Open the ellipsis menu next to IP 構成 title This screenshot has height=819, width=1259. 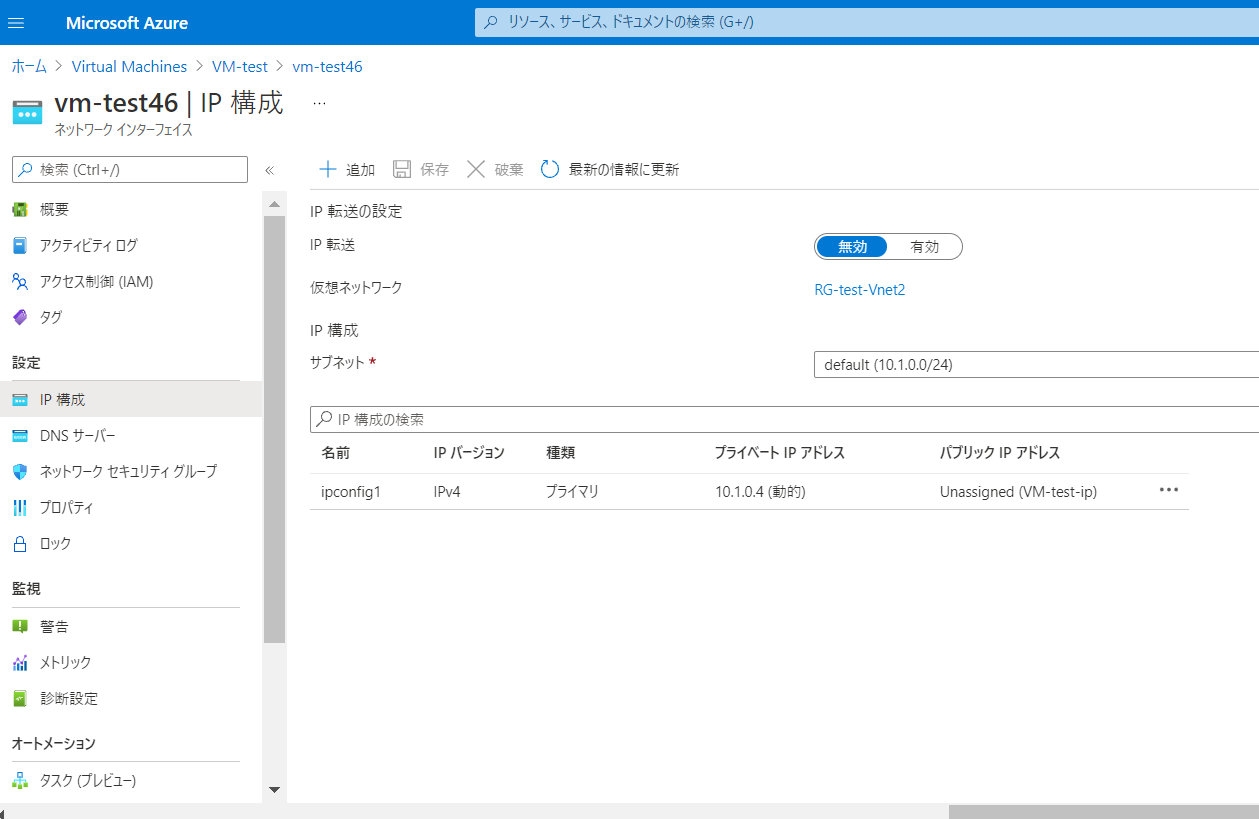(320, 102)
